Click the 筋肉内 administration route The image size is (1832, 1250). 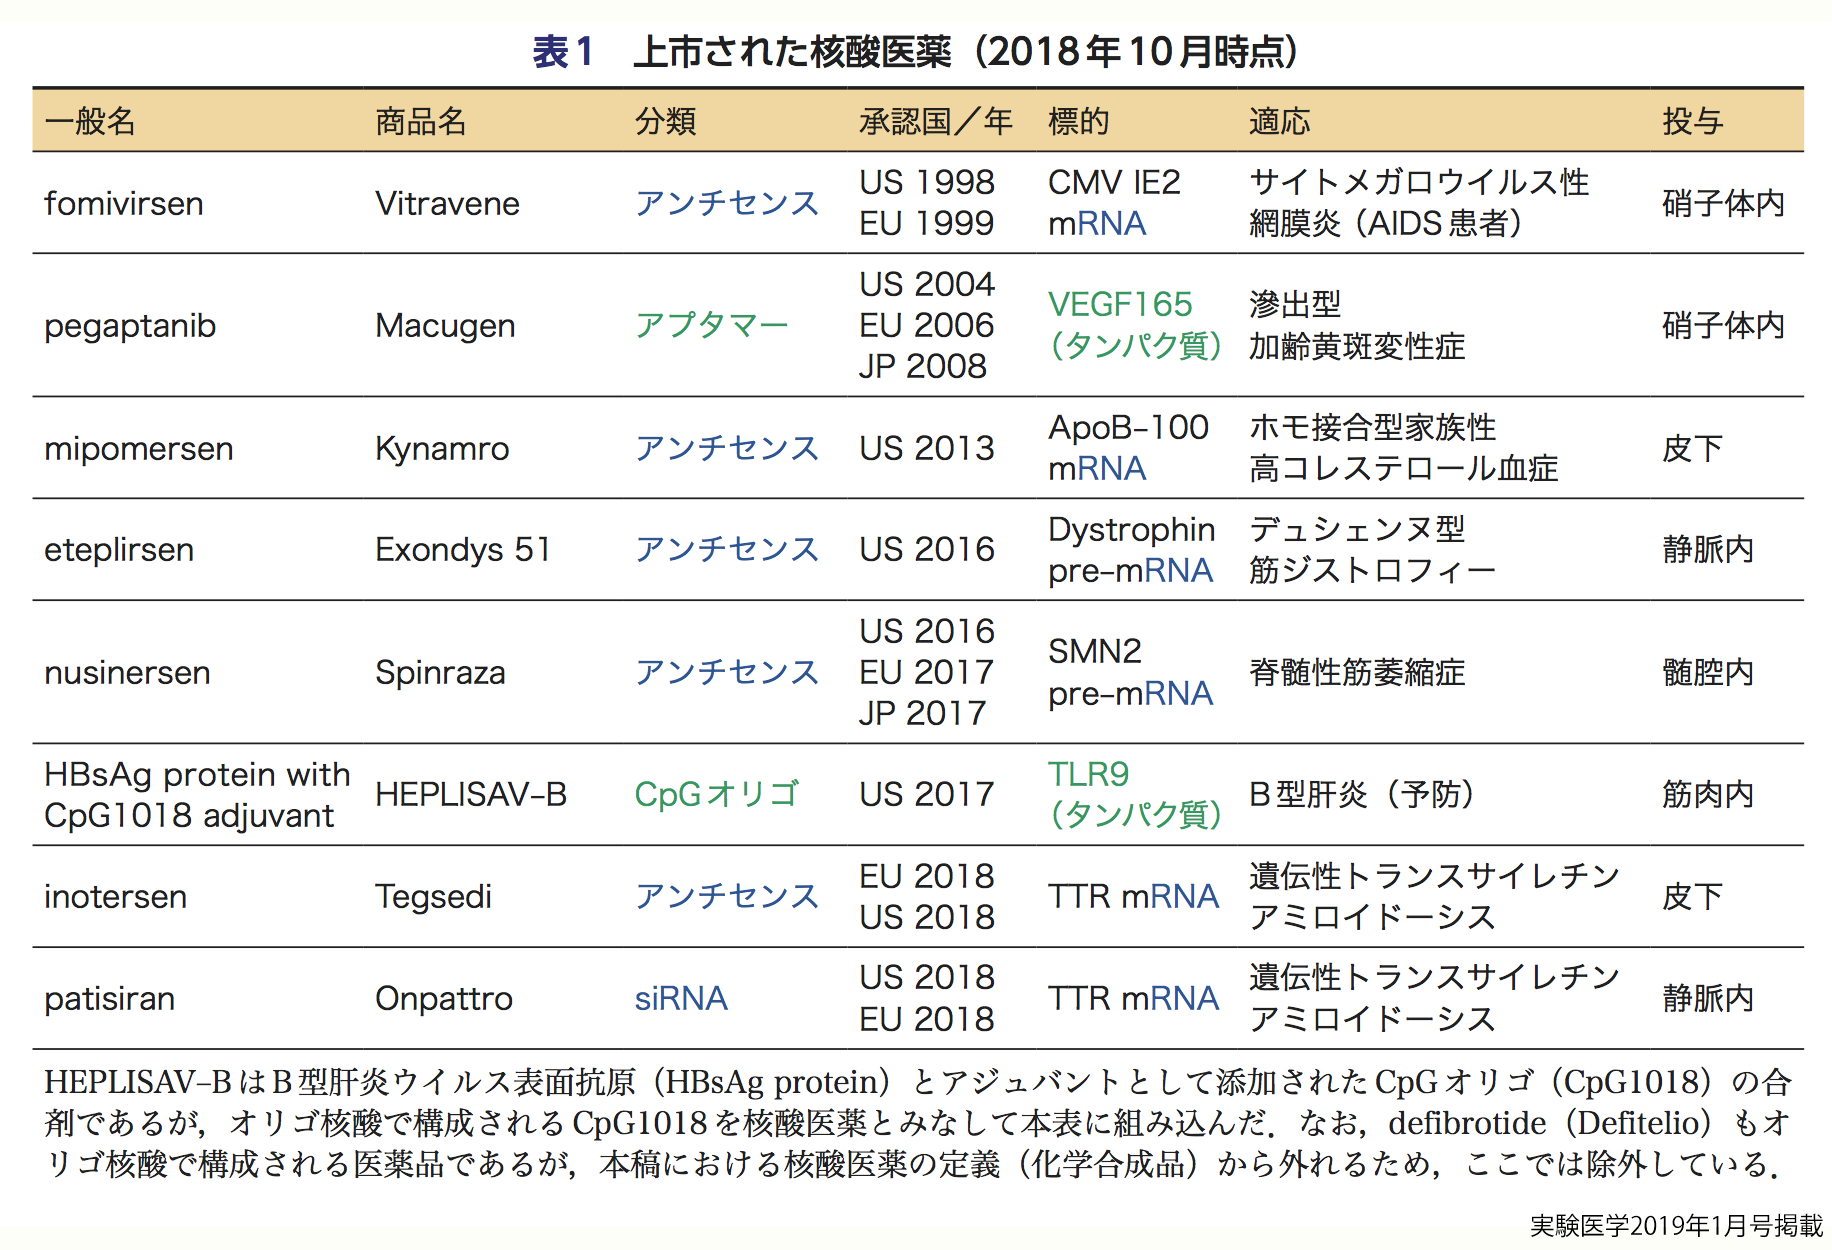click(x=1708, y=794)
